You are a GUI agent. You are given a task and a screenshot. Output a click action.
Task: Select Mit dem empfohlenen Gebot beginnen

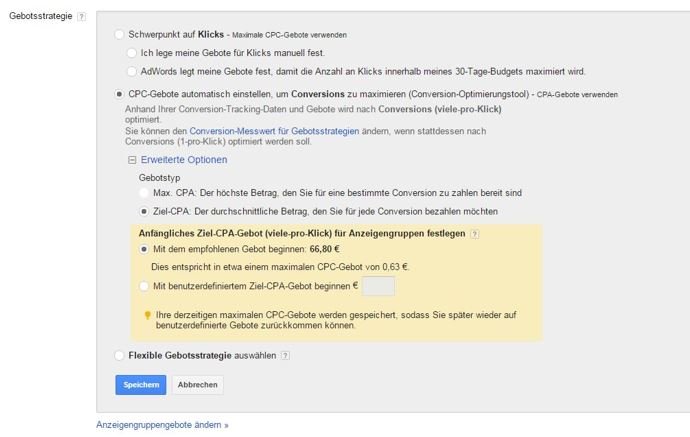(x=143, y=249)
